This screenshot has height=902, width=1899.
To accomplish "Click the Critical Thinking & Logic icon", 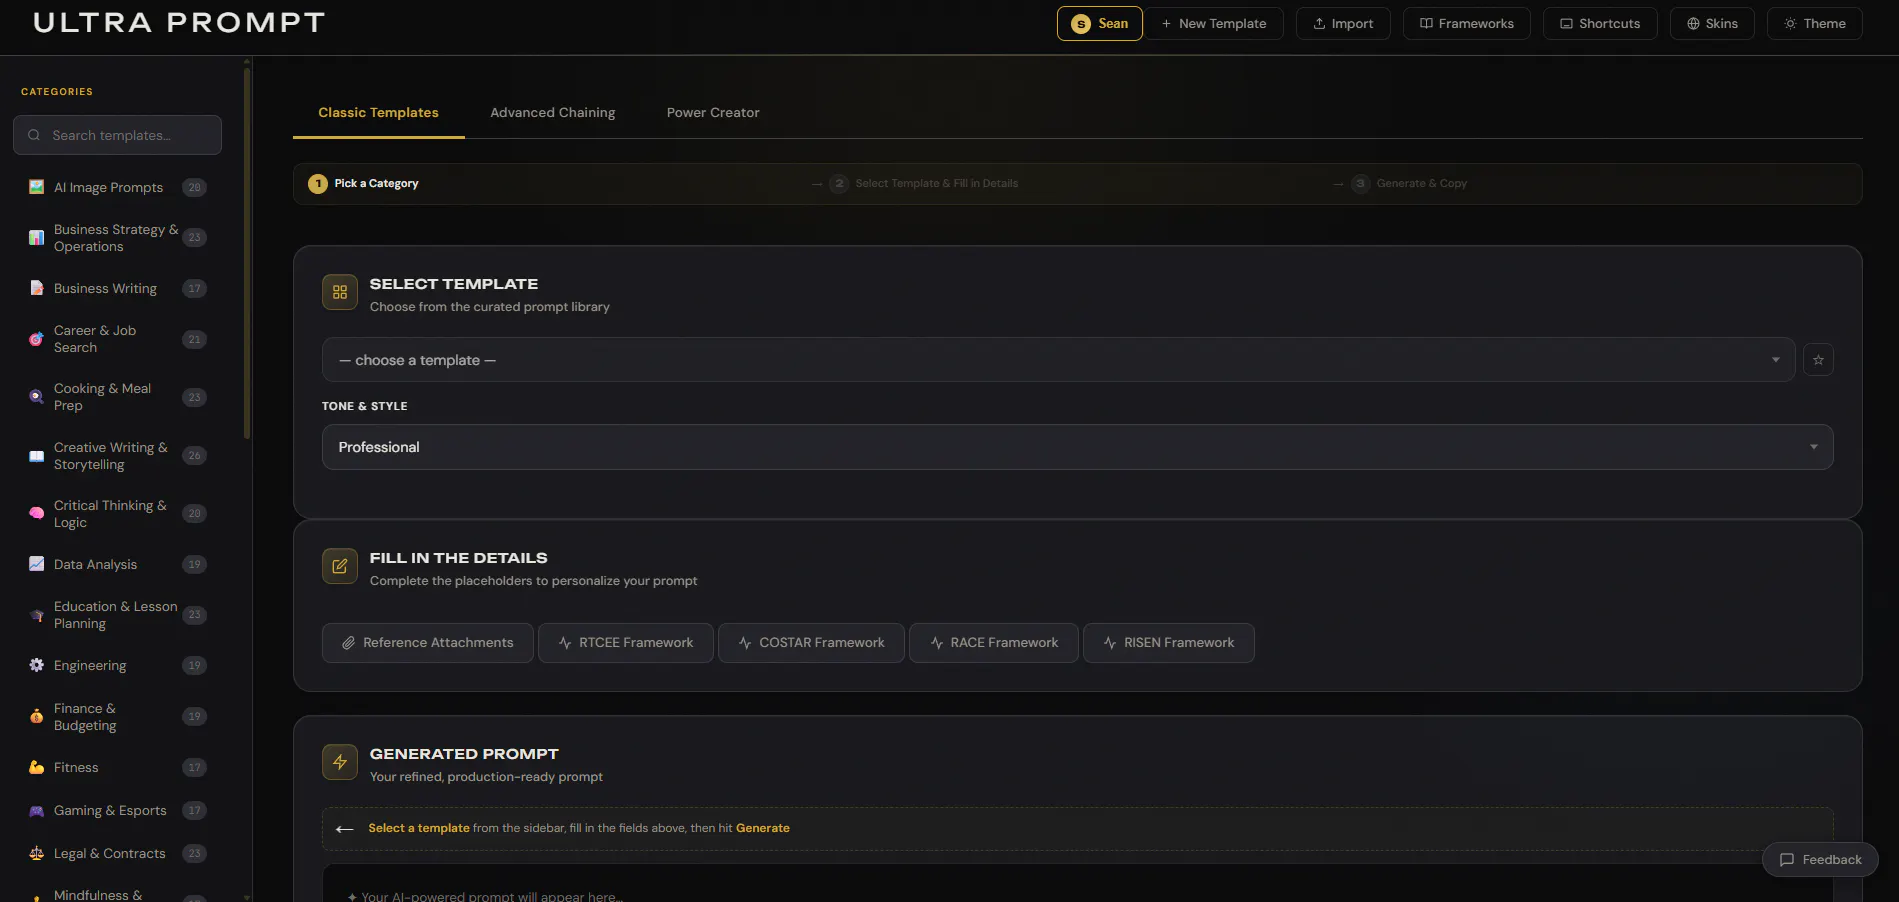I will 36,514.
